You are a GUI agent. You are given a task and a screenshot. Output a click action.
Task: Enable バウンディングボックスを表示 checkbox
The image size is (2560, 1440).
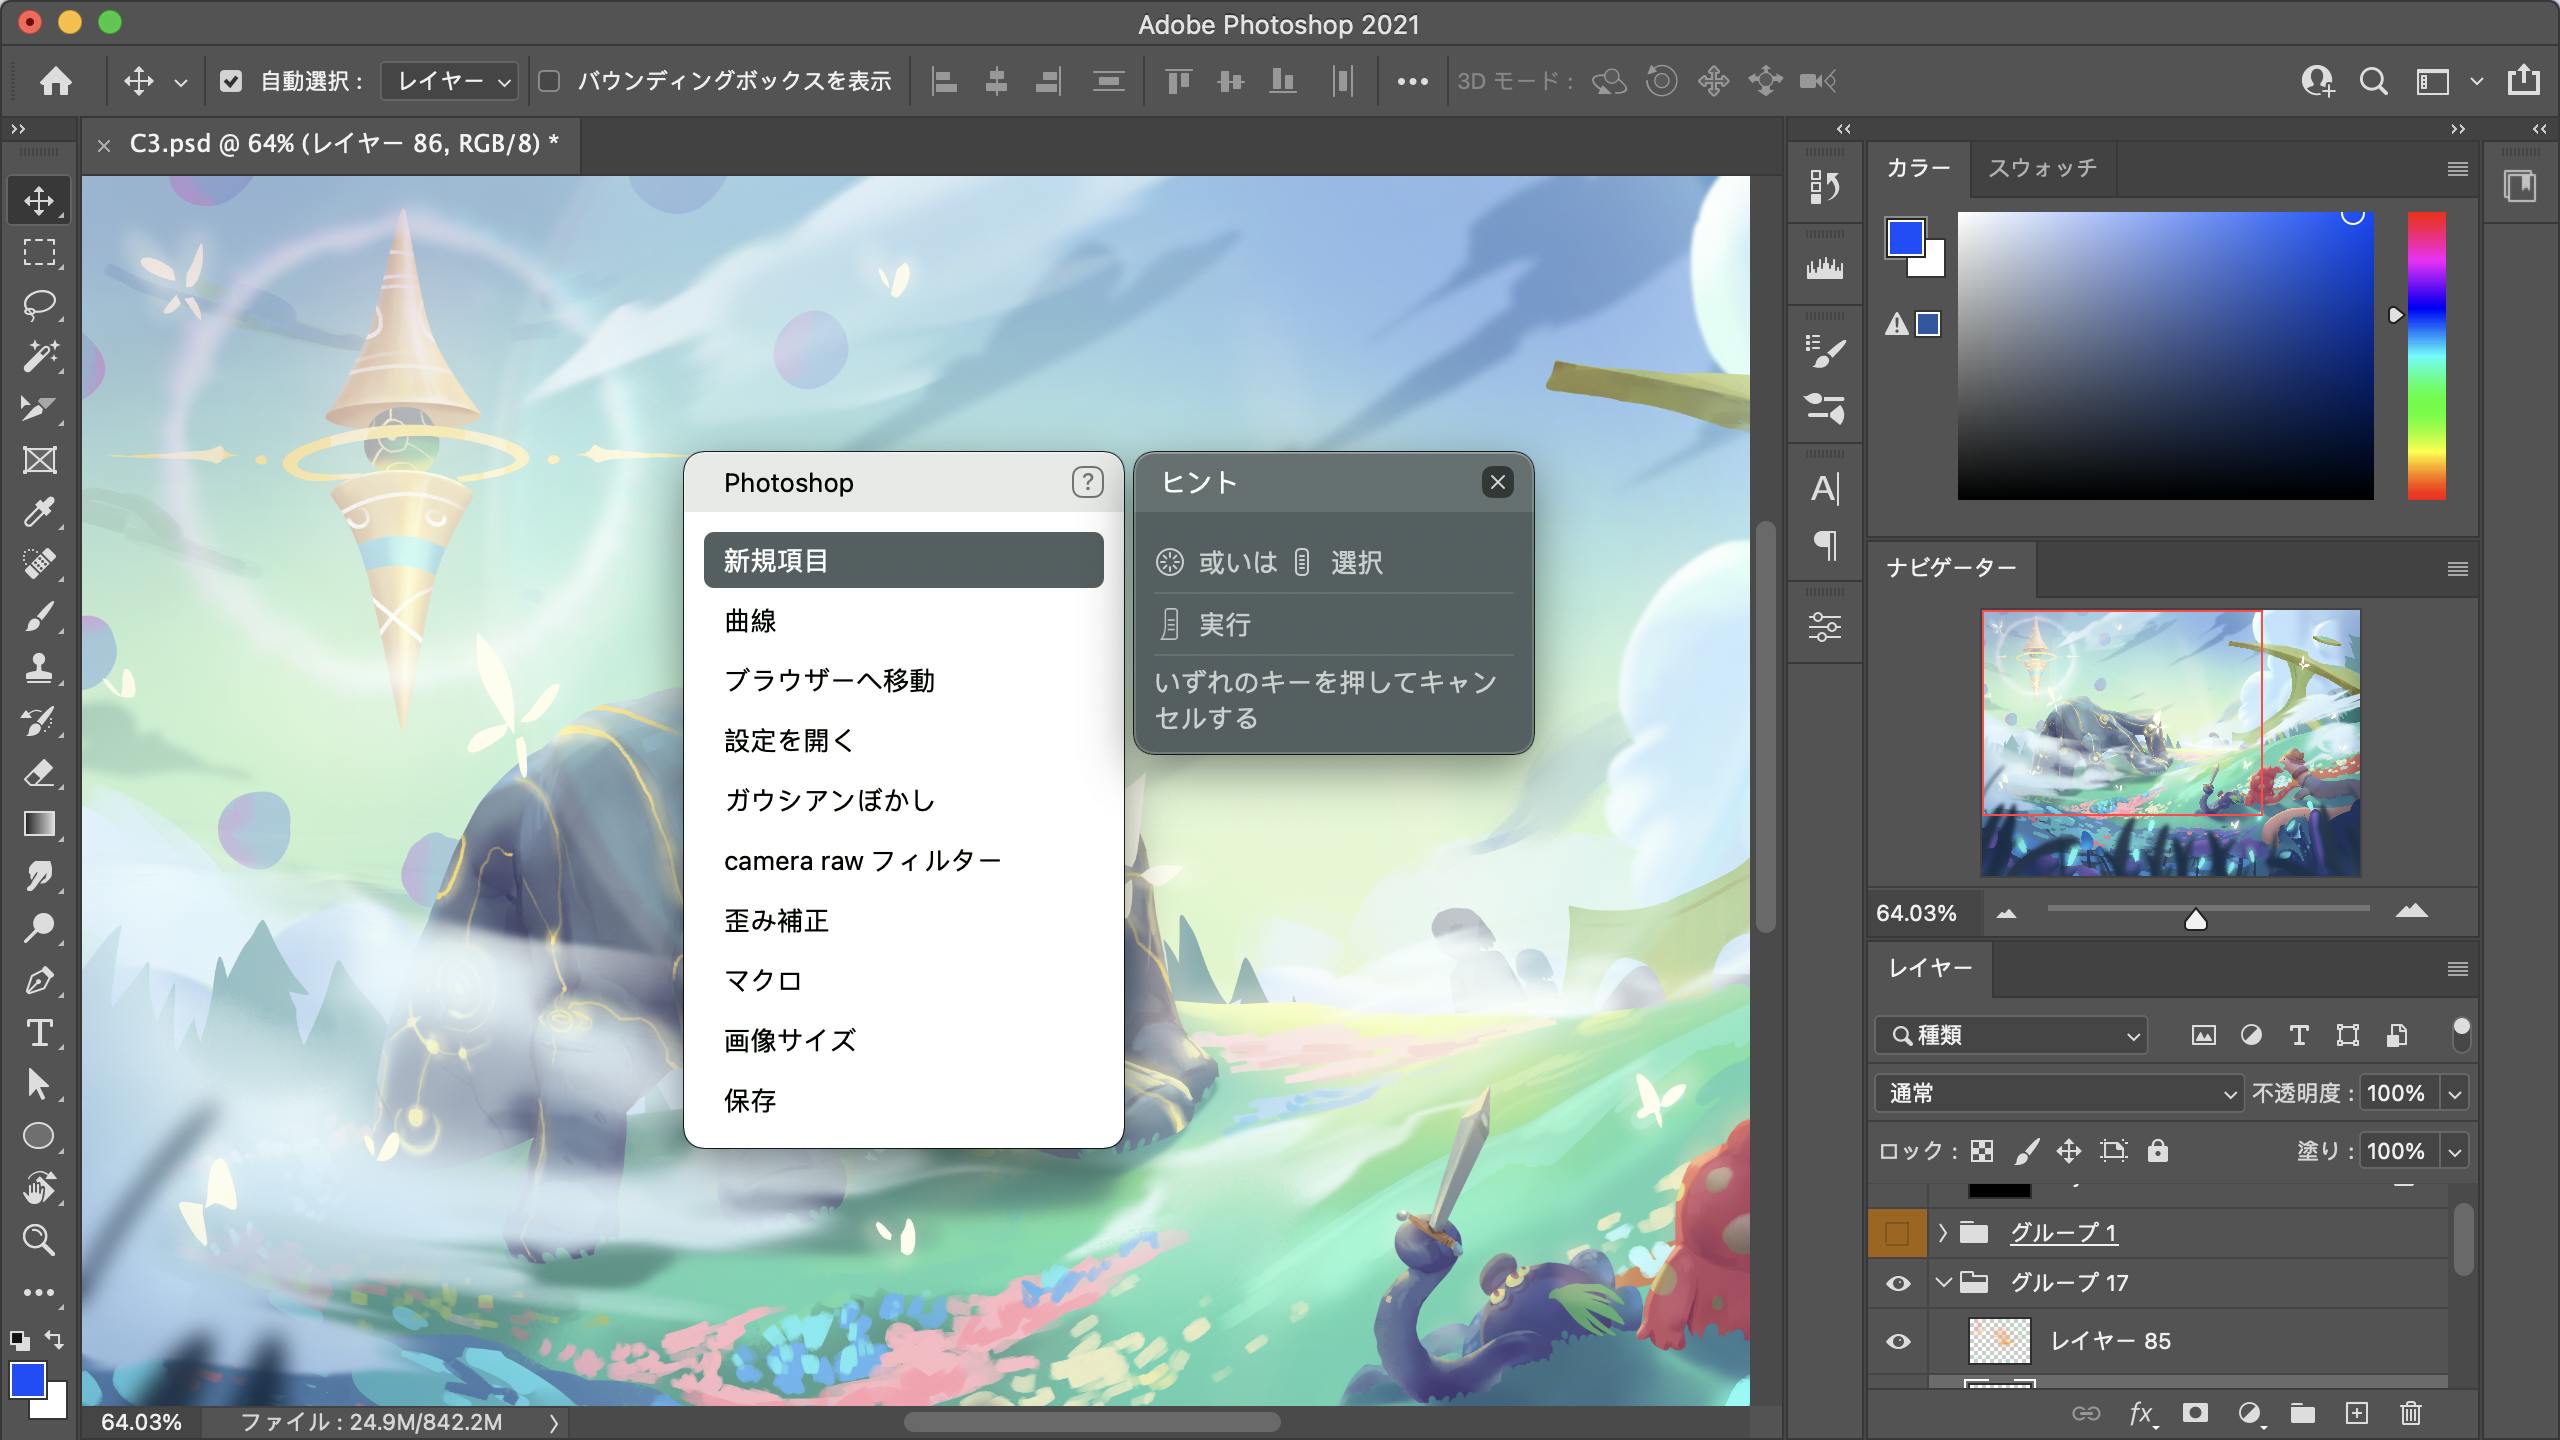click(x=549, y=81)
